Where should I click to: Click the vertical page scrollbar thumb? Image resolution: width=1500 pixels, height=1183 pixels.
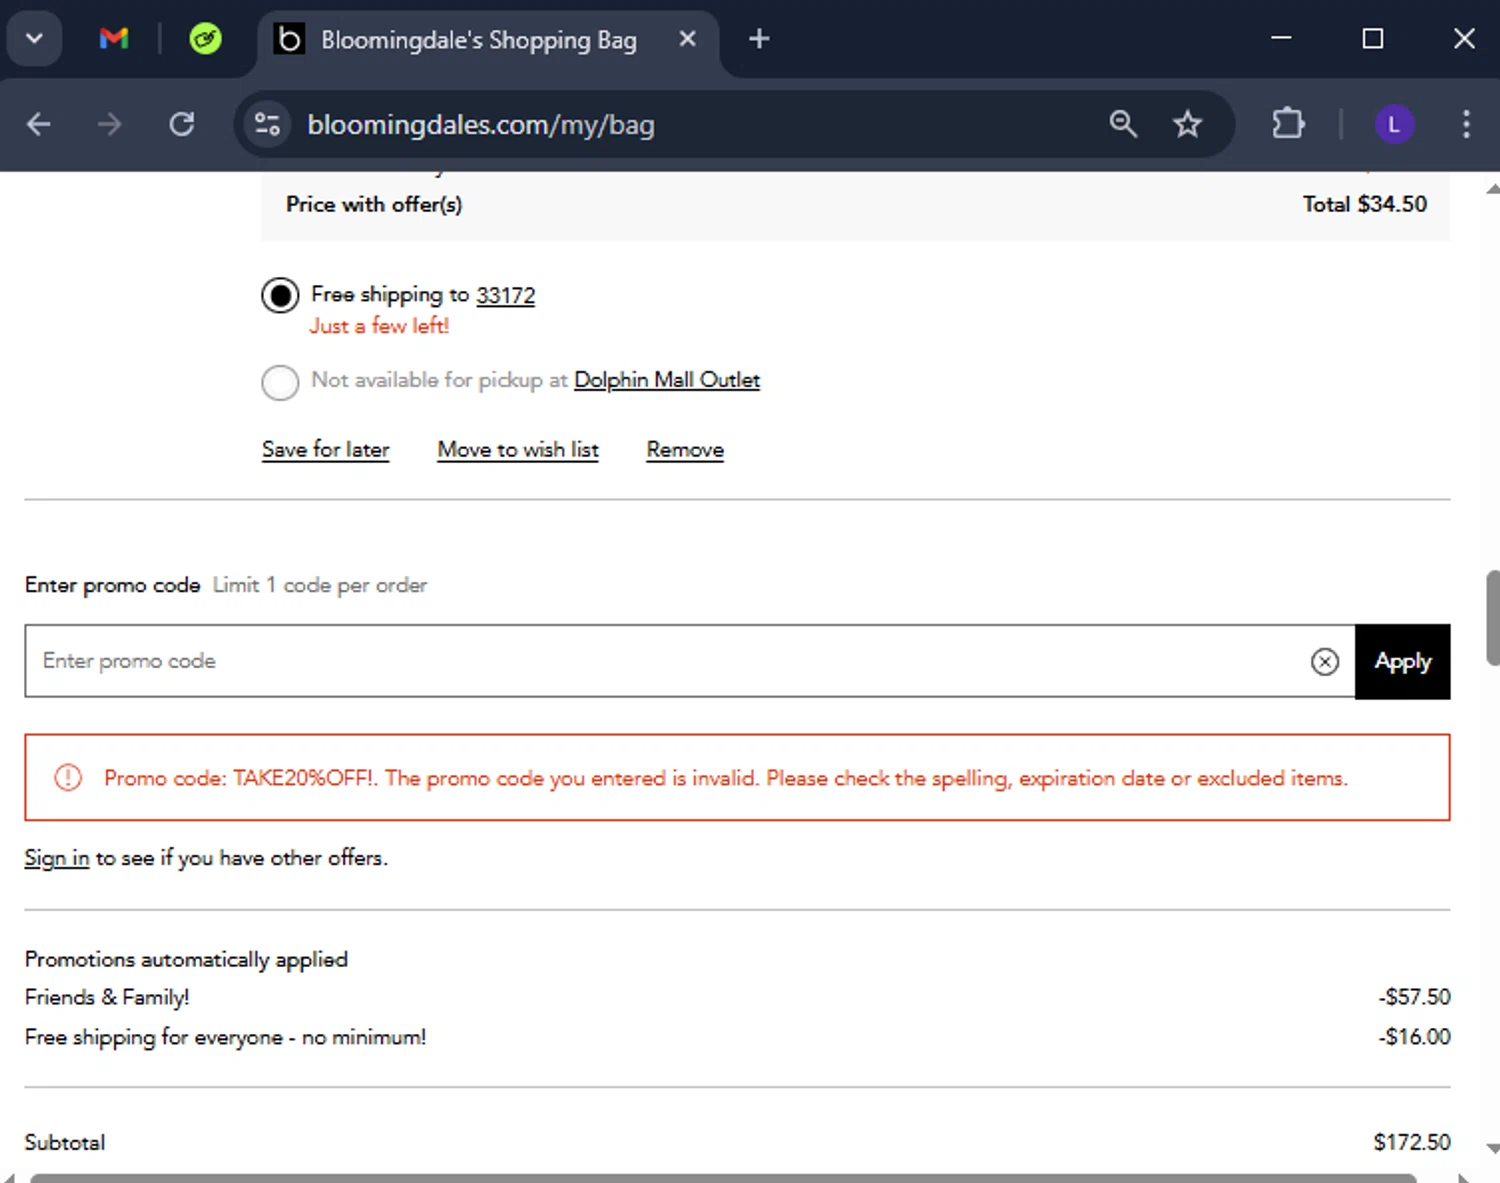pyautogui.click(x=1492, y=617)
